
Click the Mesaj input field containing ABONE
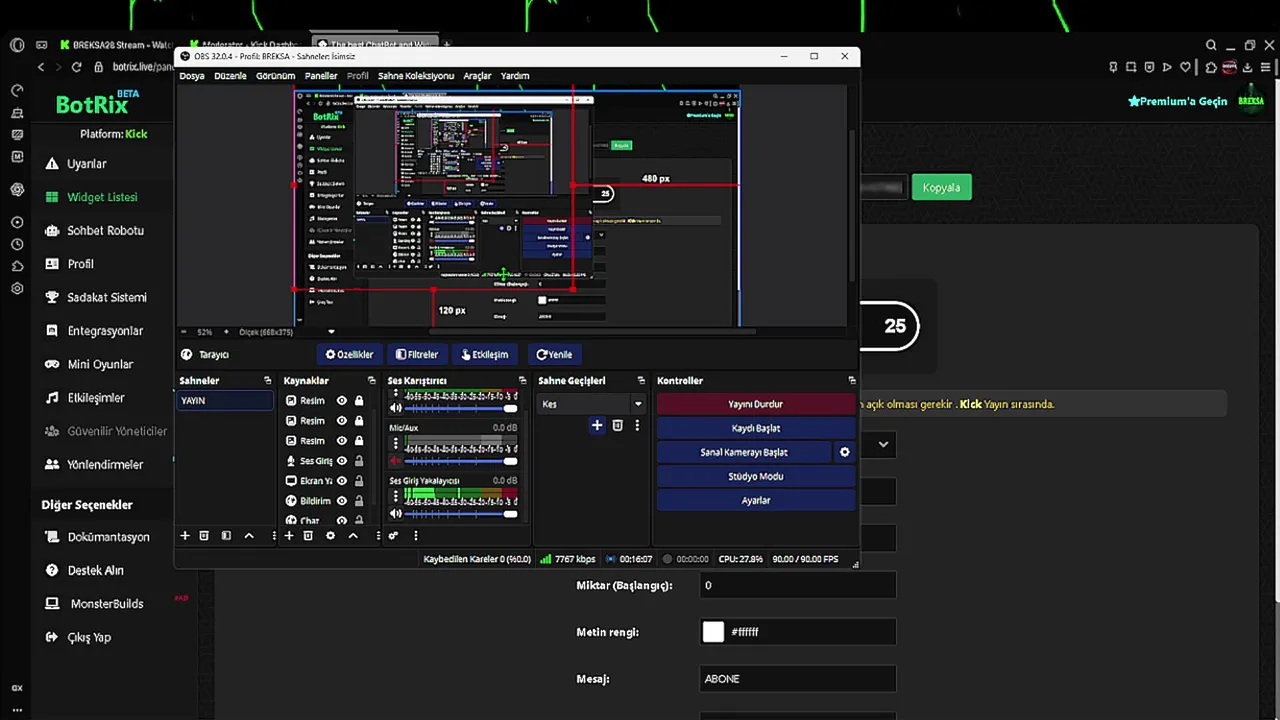[797, 679]
